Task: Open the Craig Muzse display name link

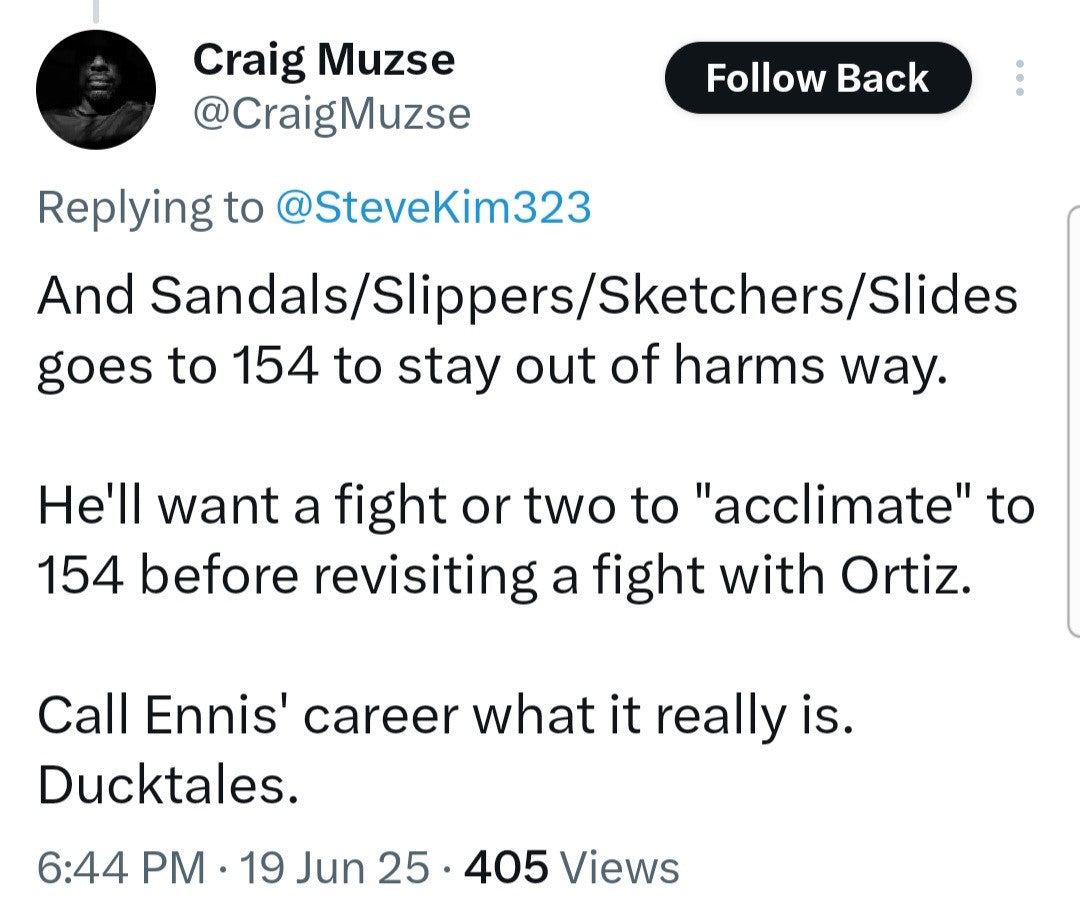Action: 323,61
